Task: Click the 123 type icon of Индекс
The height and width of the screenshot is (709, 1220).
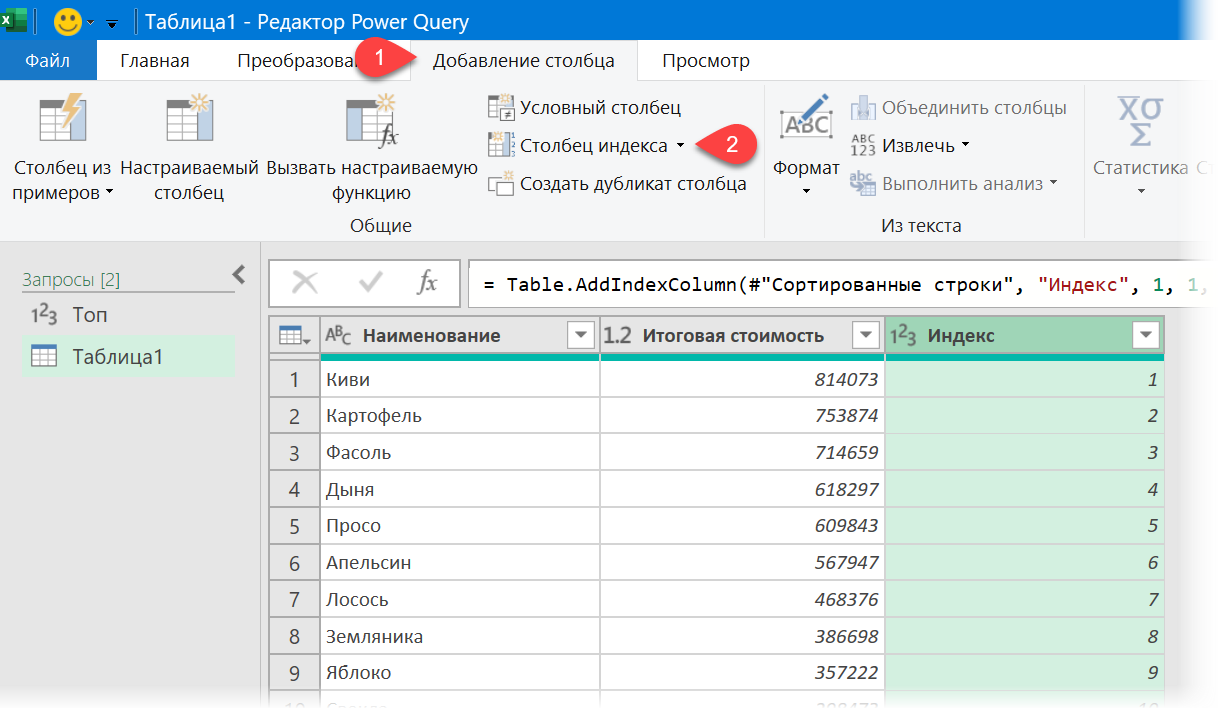Action: (904, 336)
